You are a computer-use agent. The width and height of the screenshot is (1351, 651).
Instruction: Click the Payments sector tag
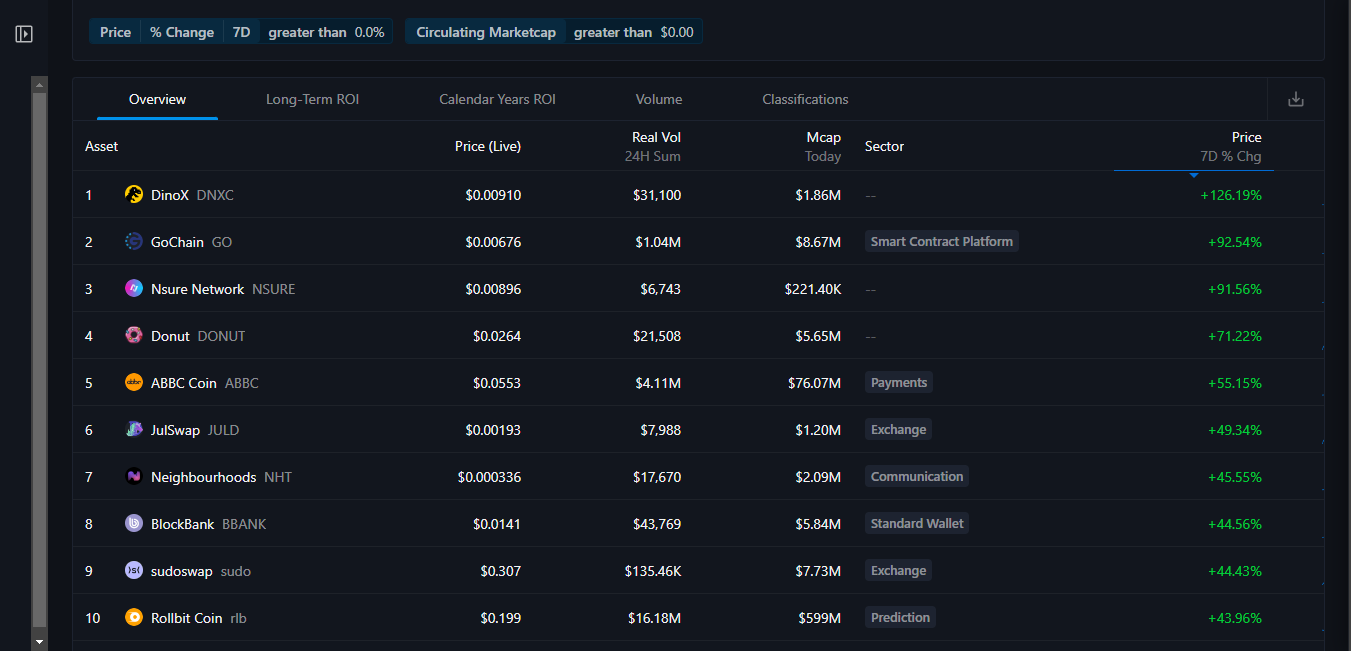coord(899,382)
